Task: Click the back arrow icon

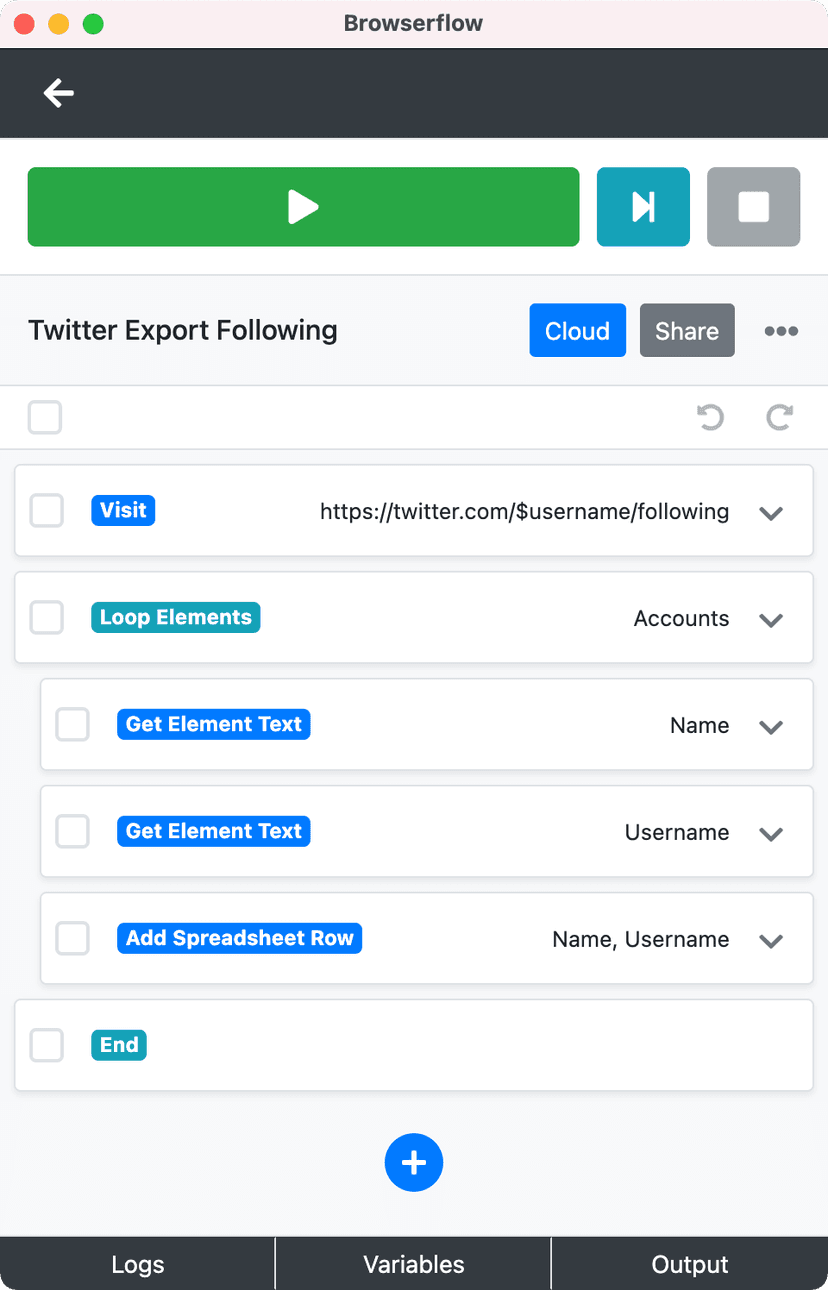Action: (59, 93)
